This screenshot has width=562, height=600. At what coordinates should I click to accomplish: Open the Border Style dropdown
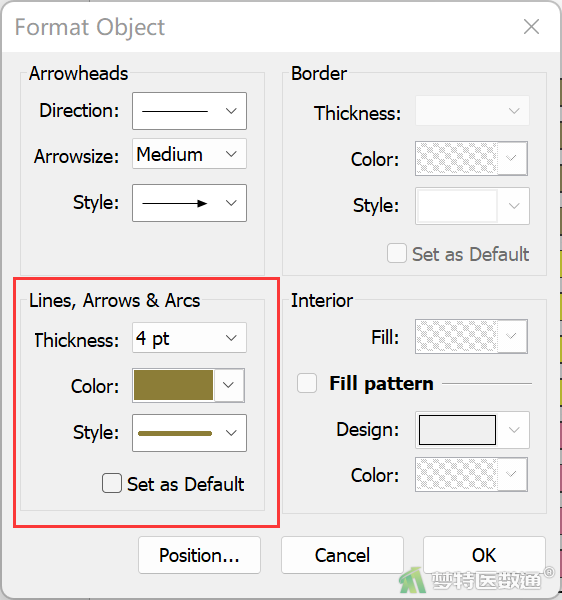click(x=472, y=206)
